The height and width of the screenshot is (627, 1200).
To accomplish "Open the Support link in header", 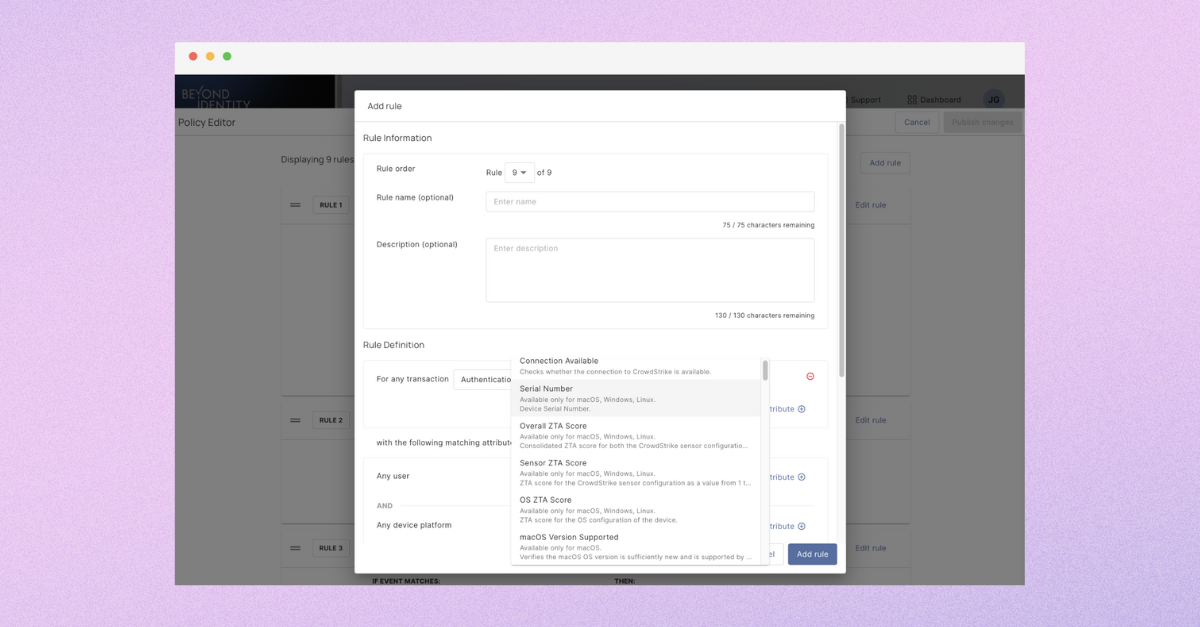I will click(866, 100).
